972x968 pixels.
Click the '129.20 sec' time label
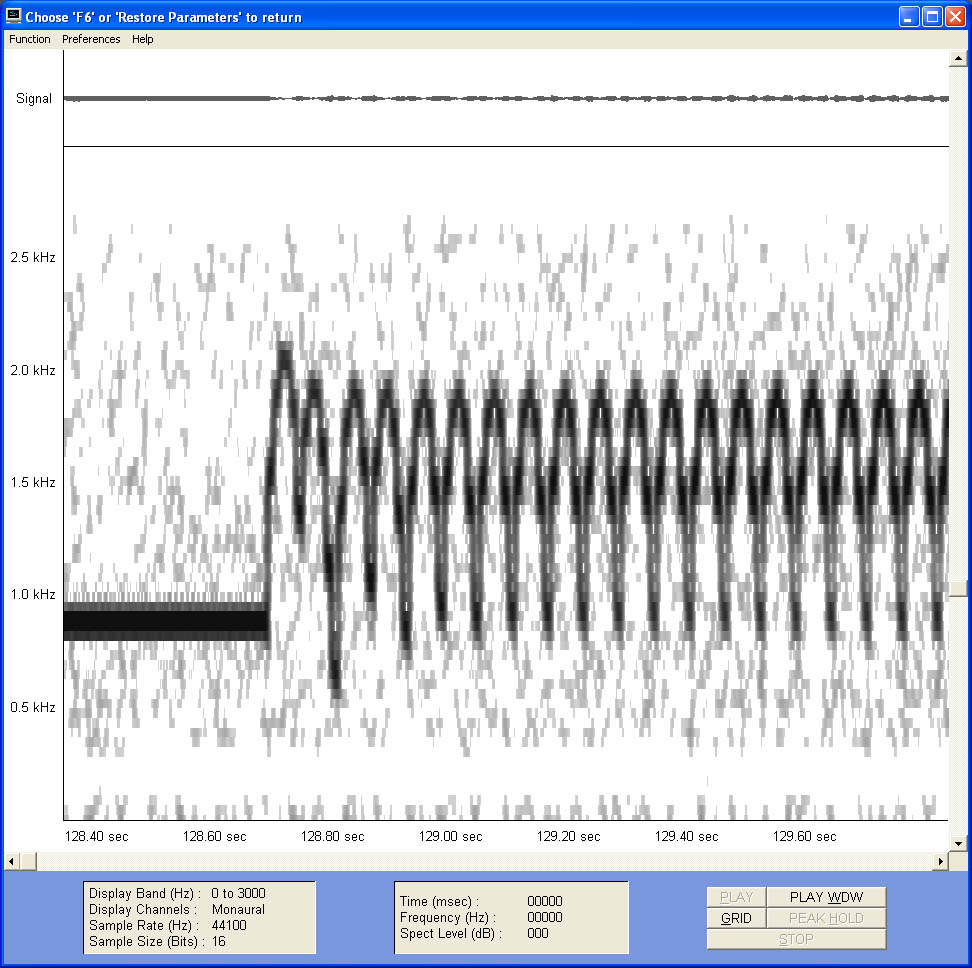click(568, 837)
